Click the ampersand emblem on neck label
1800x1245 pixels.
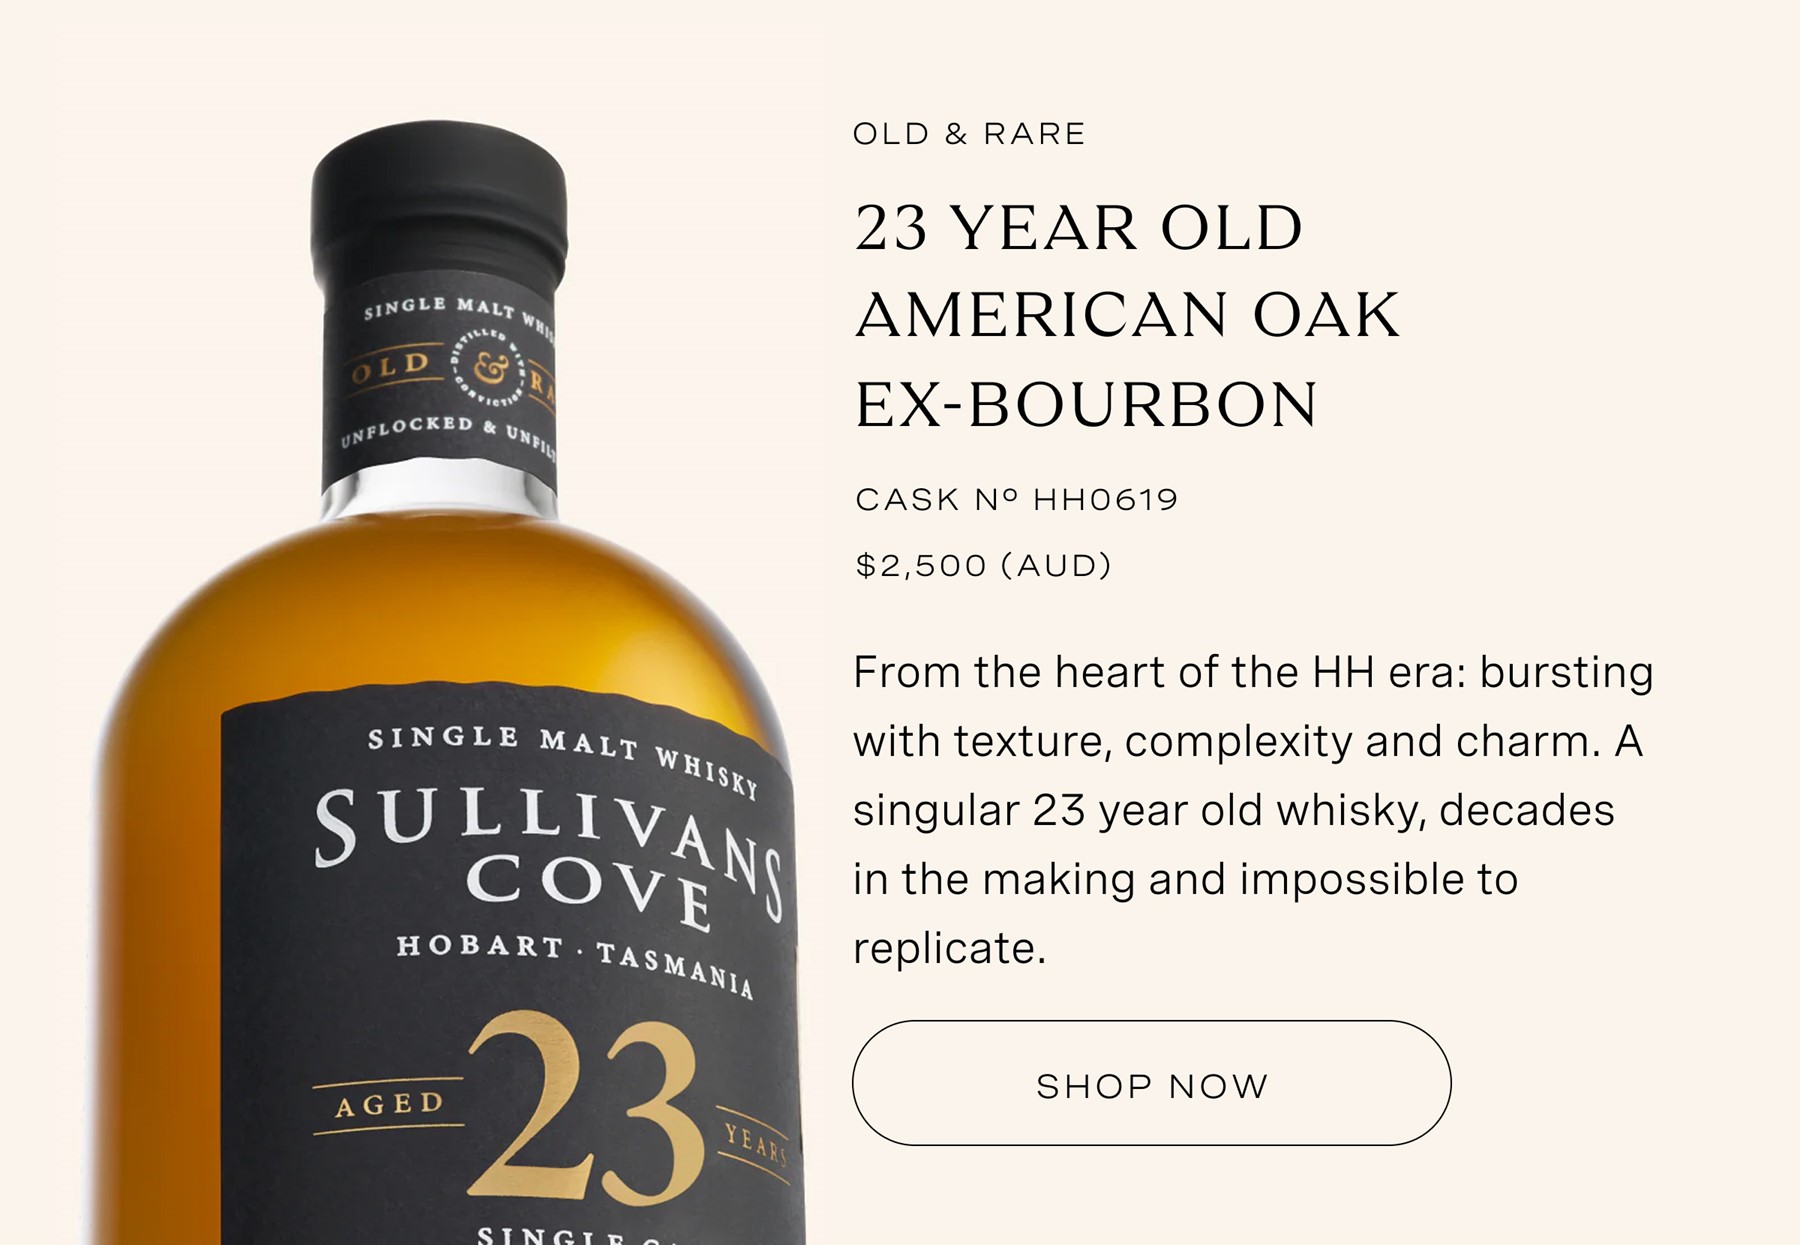pos(488,368)
